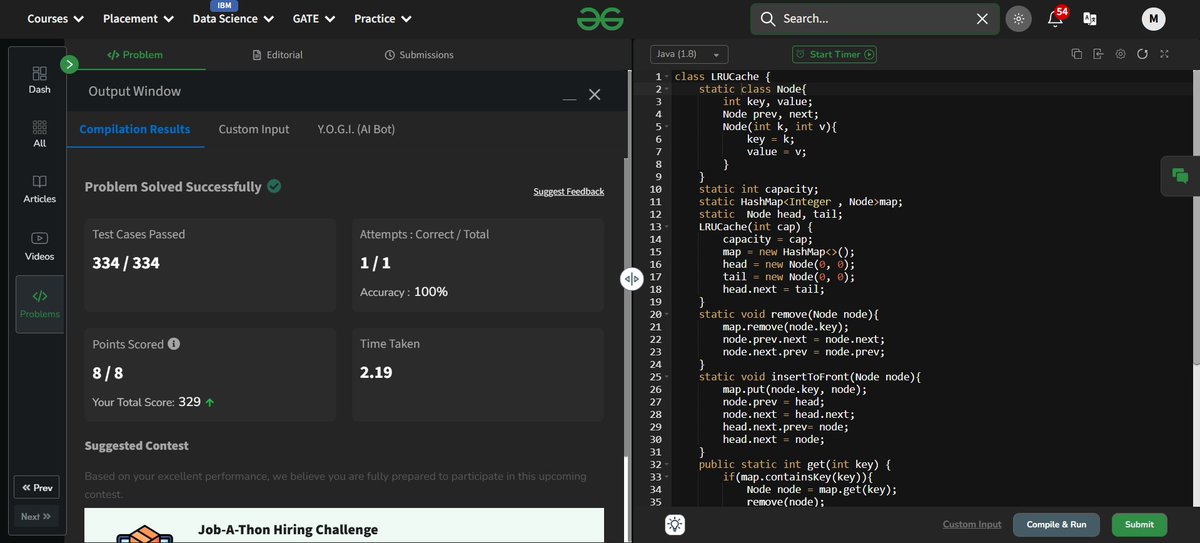This screenshot has height=543, width=1200.
Task: Open Articles sidebar item
Action: click(39, 189)
